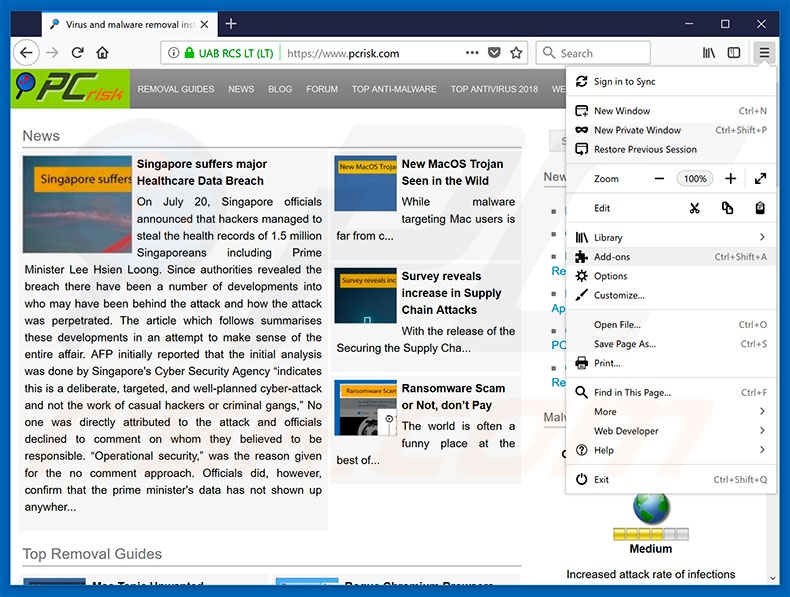Open Singapore Healthcare Data Breach article
Viewport: 790px width, 597px height.
(x=201, y=172)
